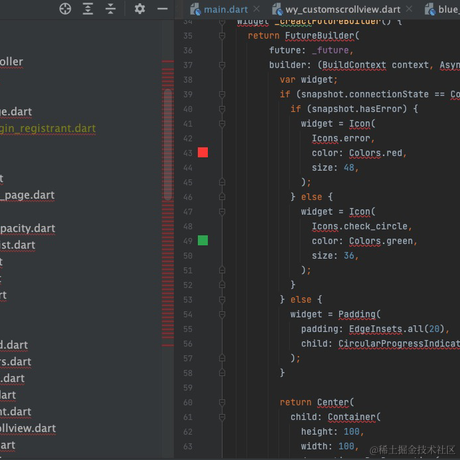Open the project panel settings gear

[x=140, y=9]
